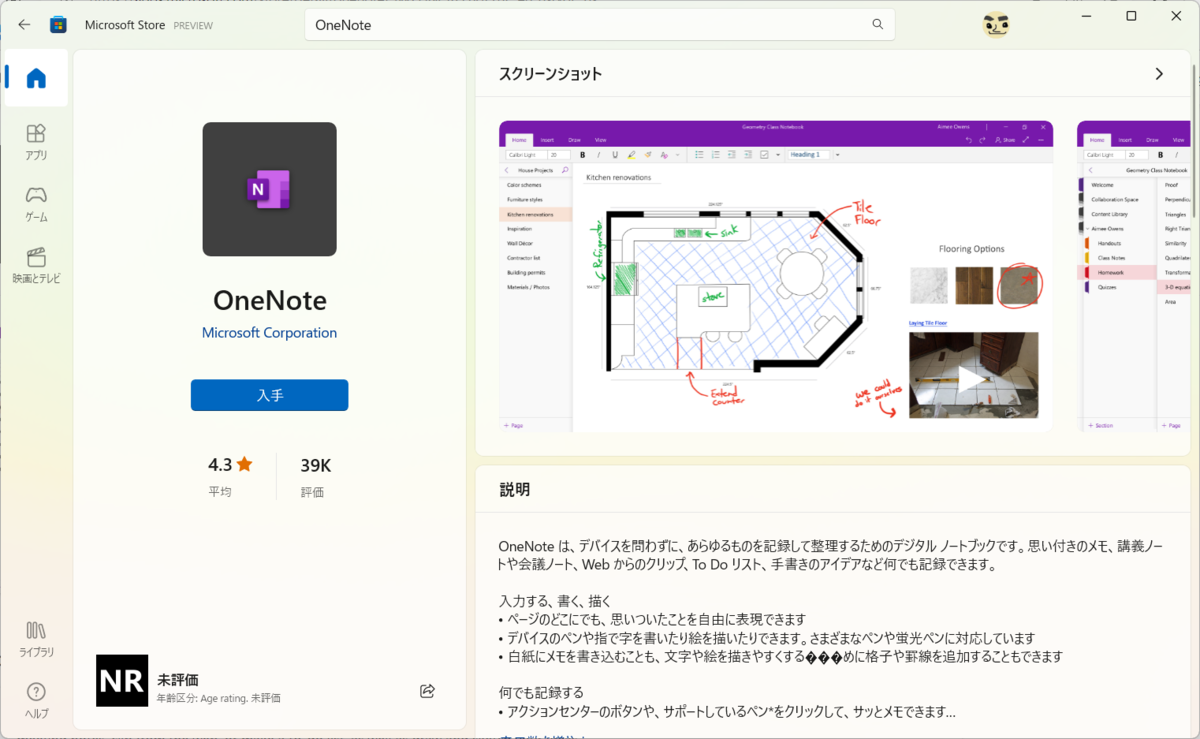This screenshot has width=1200, height=739.
Task: Click the share icon next to the age rating
Action: [x=427, y=690]
